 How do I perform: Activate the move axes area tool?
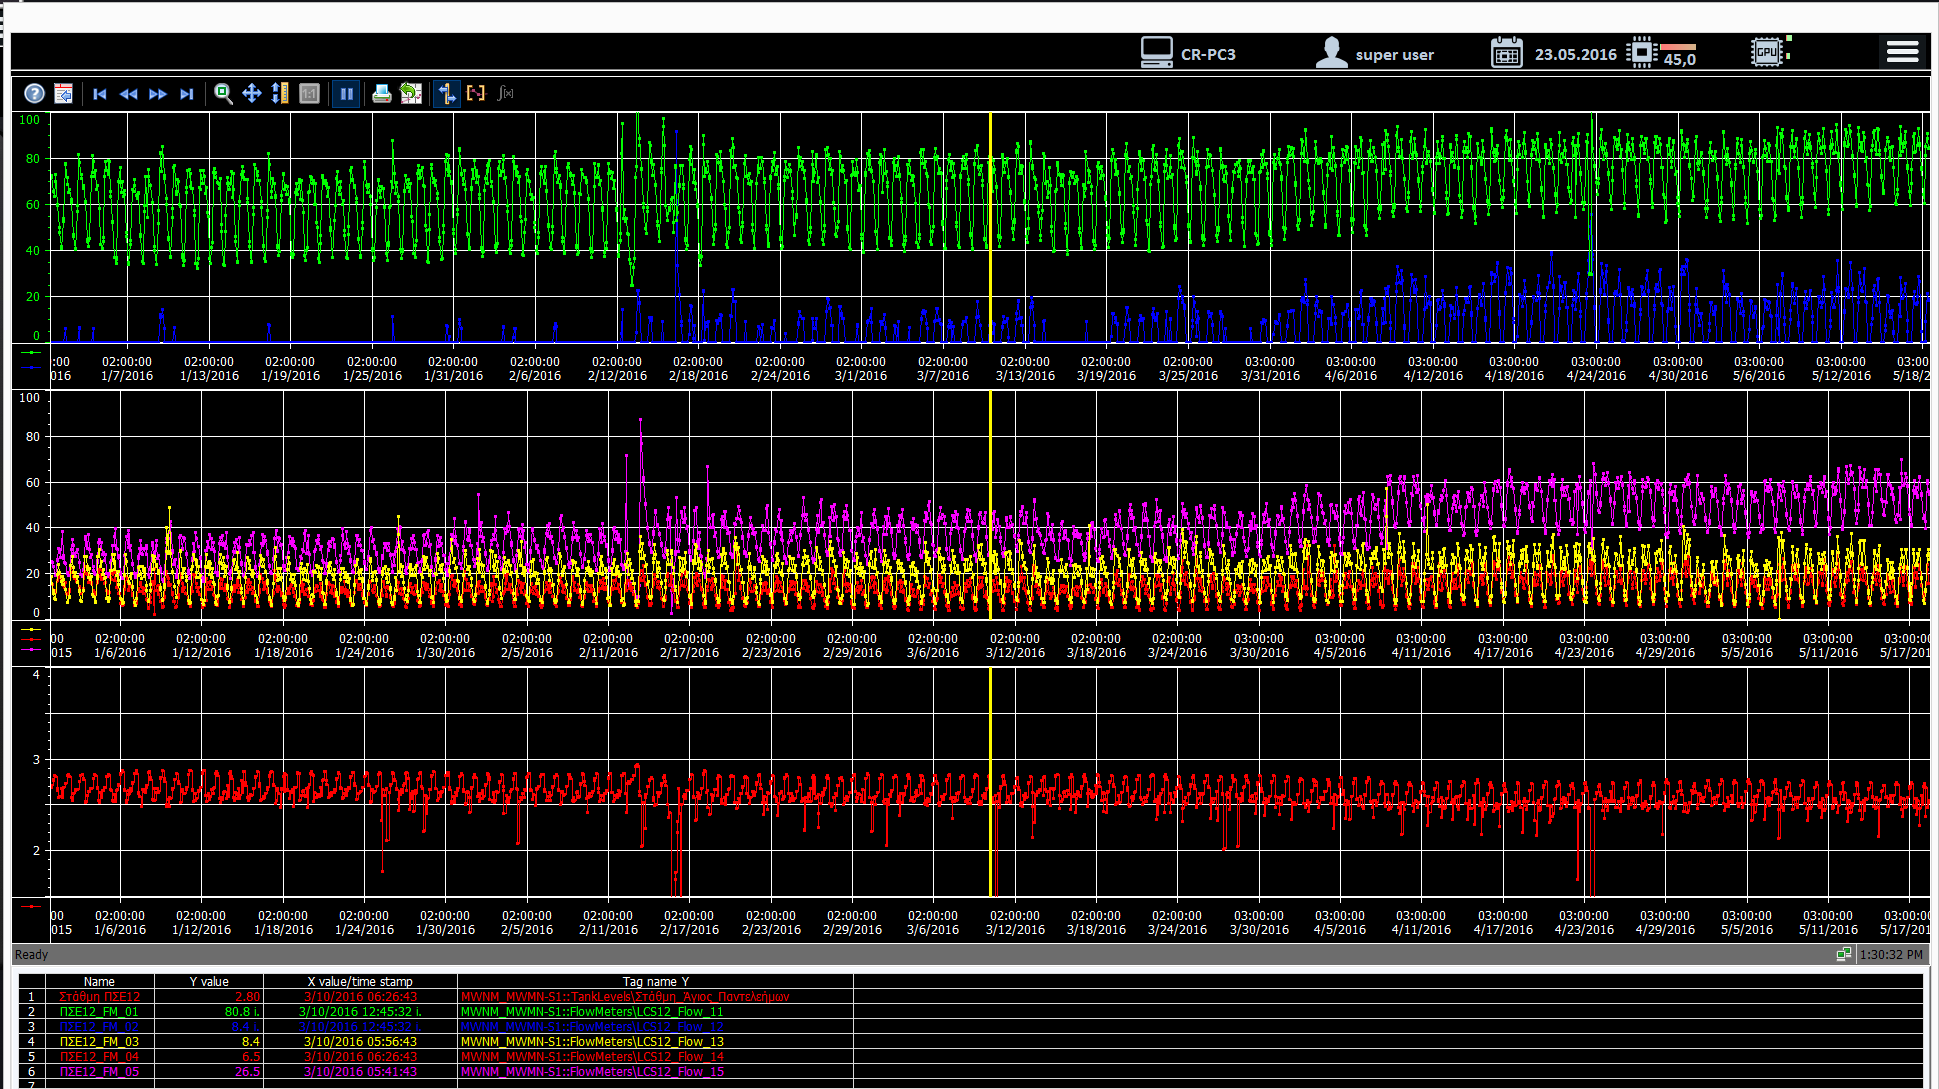(x=252, y=93)
